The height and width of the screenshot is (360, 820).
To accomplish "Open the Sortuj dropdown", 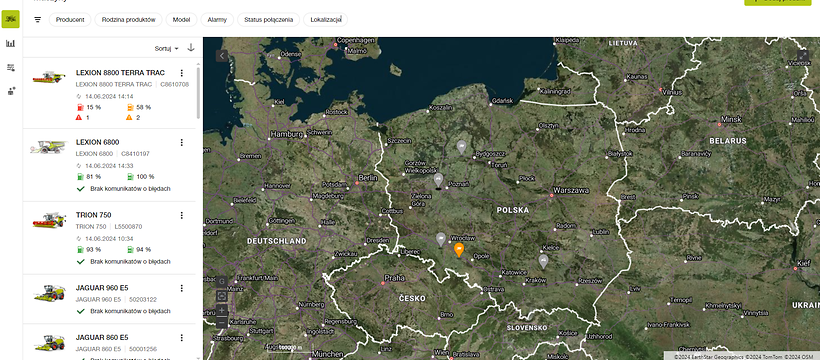I will 167,48.
